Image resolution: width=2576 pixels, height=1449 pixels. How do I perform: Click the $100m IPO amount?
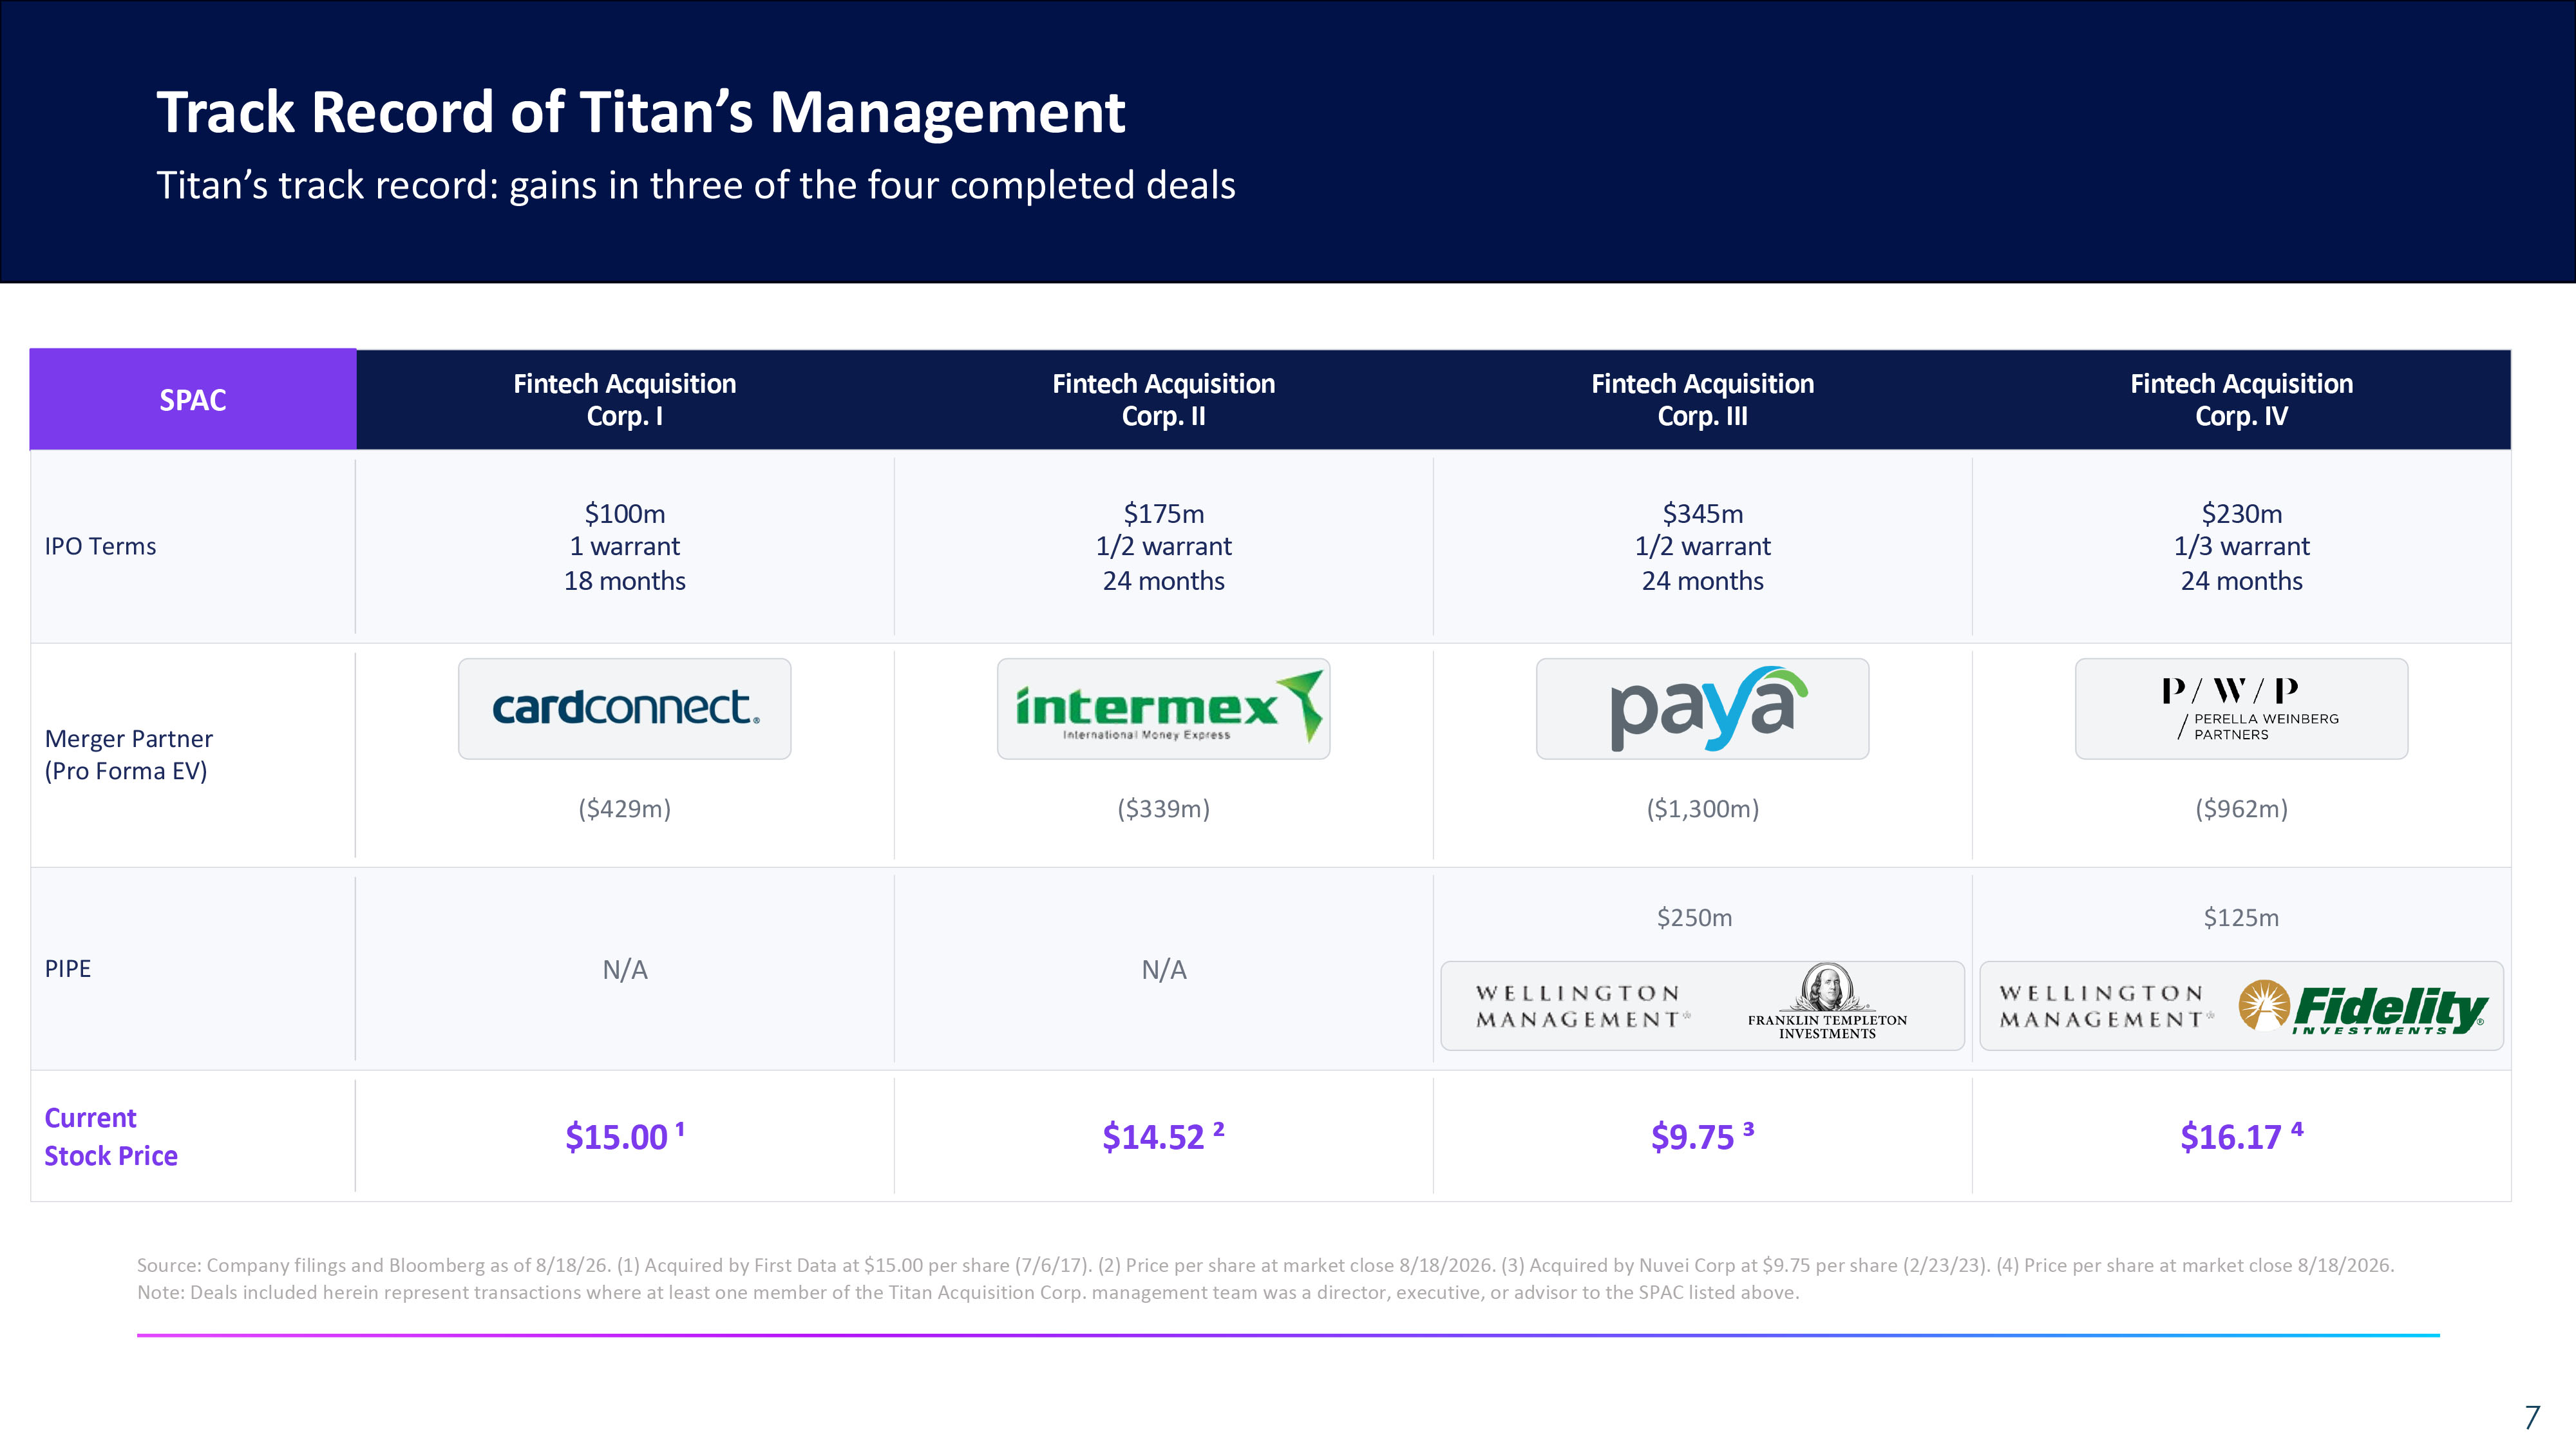coord(625,513)
